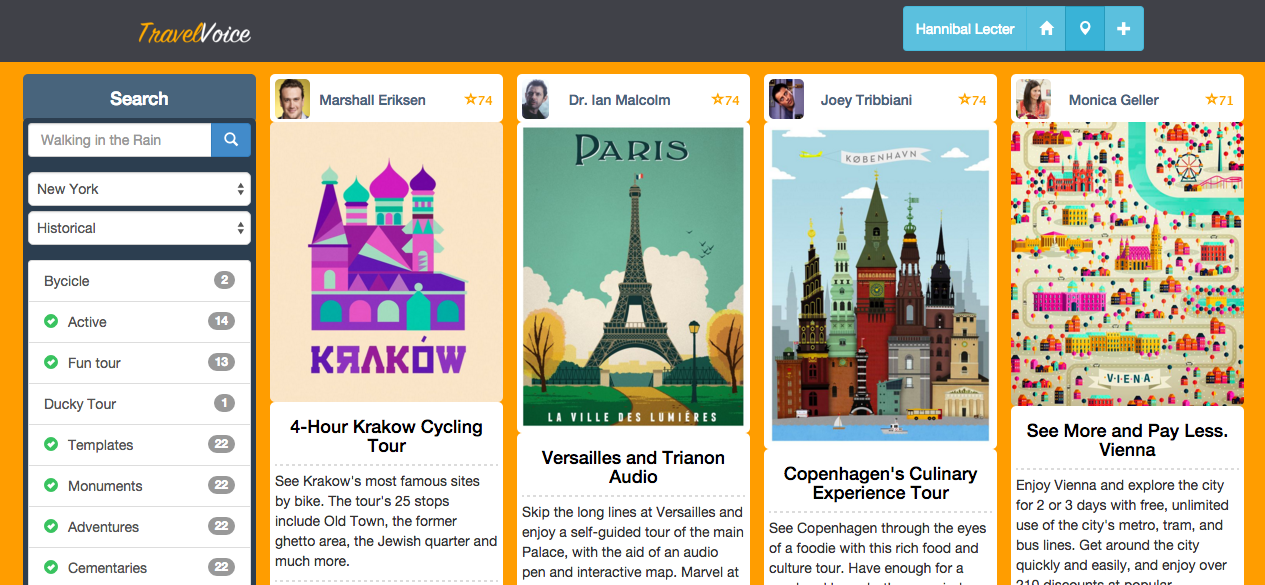1265x585 pixels.
Task: Select the Bycicle category item
Action: pos(139,281)
